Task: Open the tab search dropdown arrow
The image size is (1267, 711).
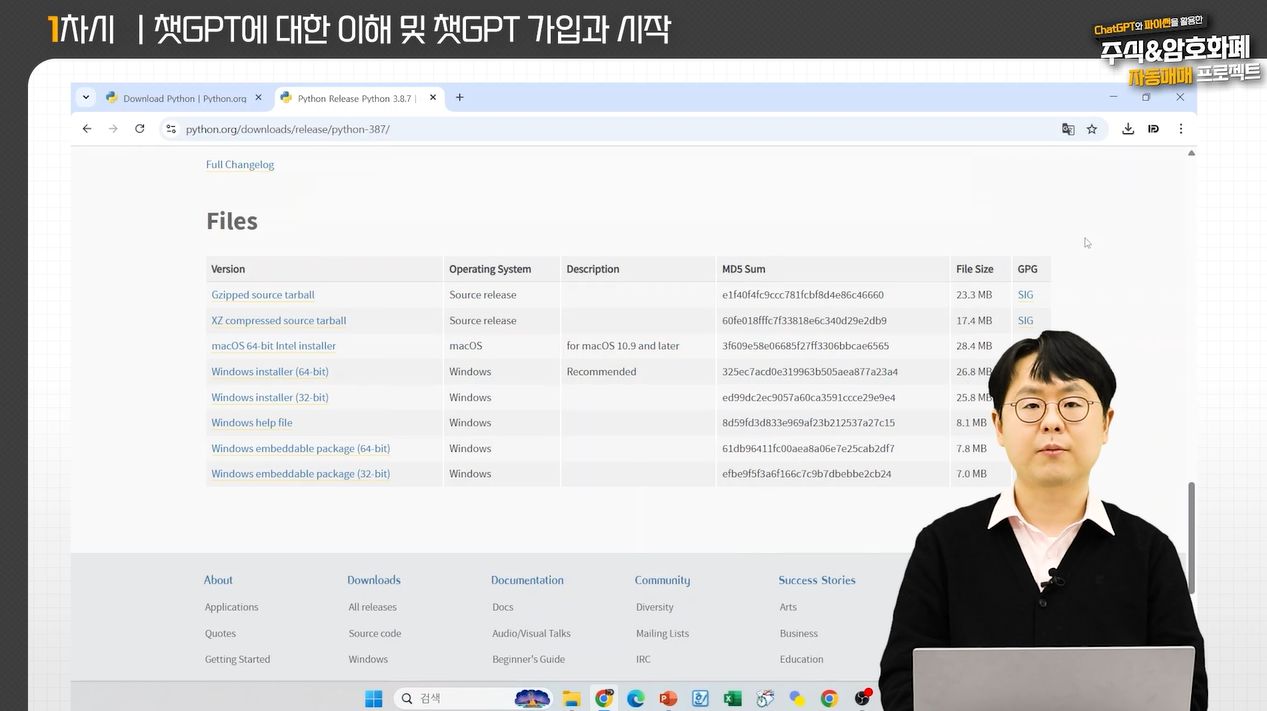Action: click(x=86, y=97)
